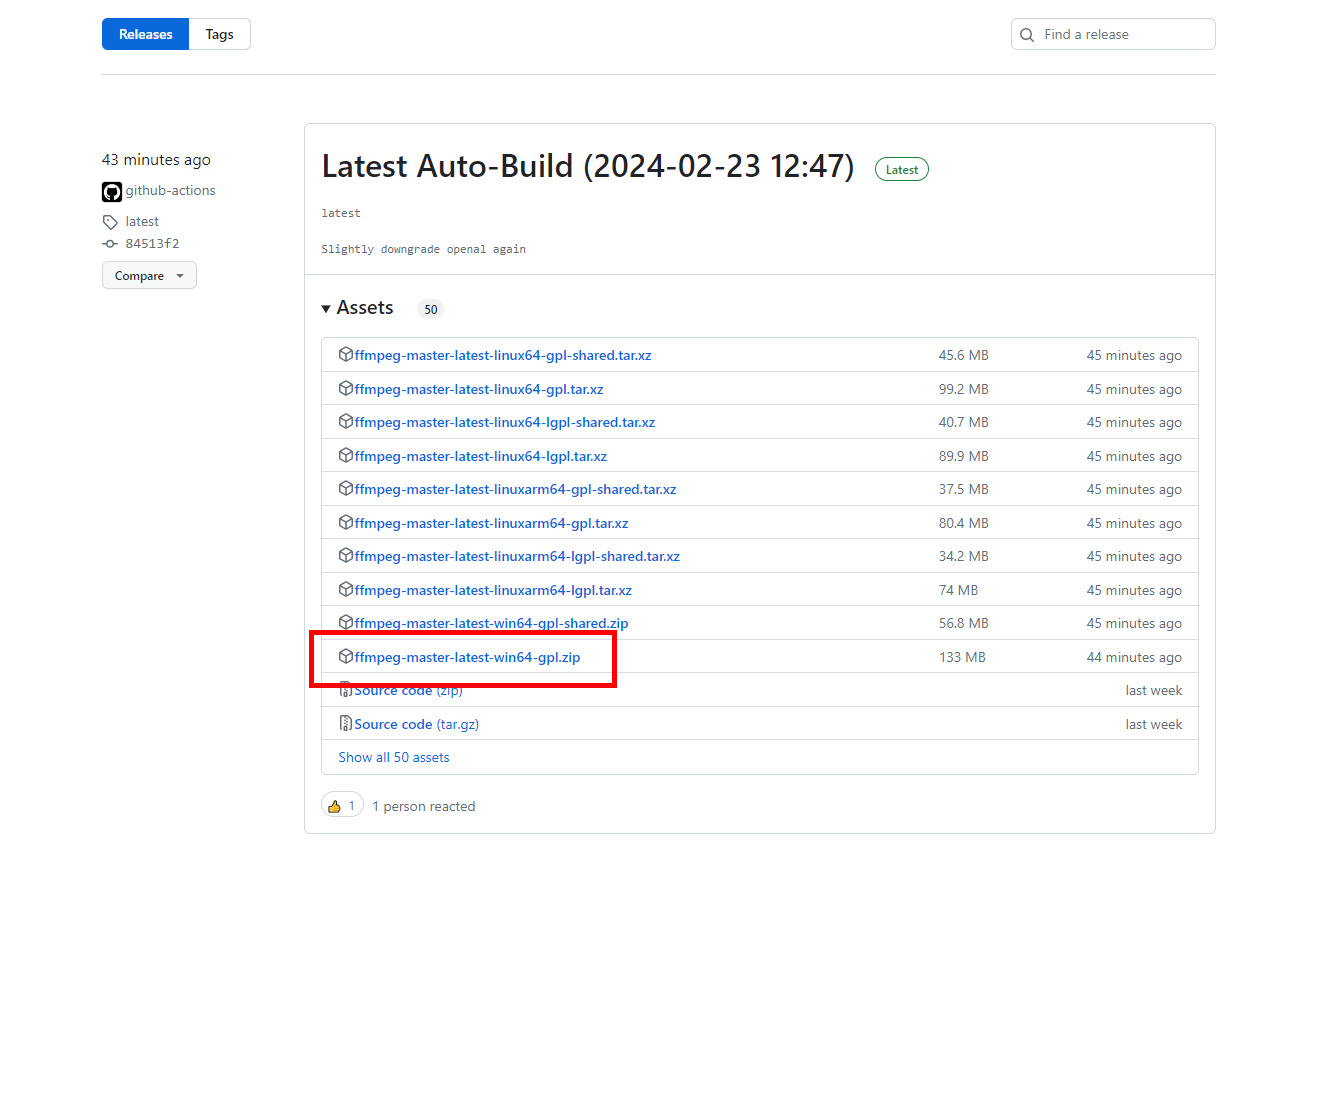Download ffmpeg-master-latest-linux64-gpl-shared.tar.xz
Image resolution: width=1317 pixels, height=1095 pixels.
pyautogui.click(x=502, y=355)
